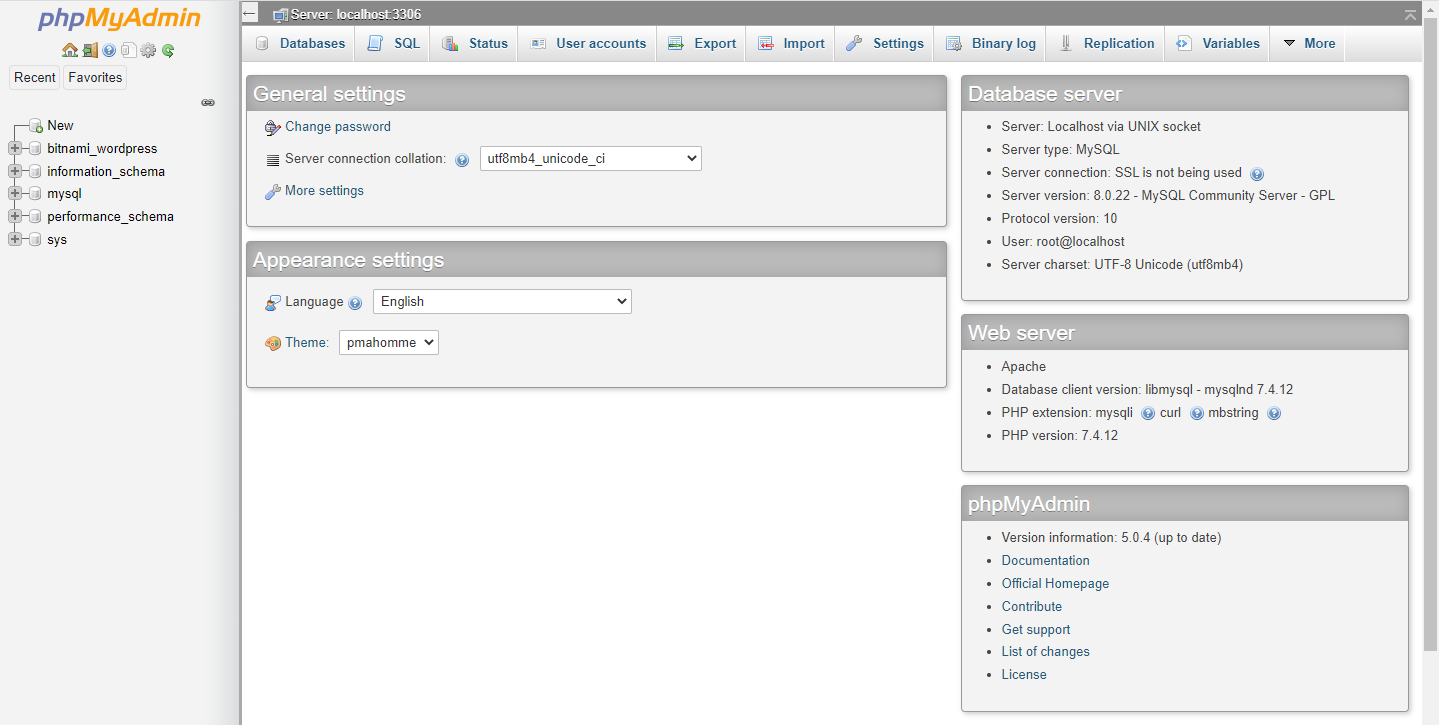Viewport: 1439px width, 725px height.
Task: Click the new database icon beside New
Action: pyautogui.click(x=35, y=126)
